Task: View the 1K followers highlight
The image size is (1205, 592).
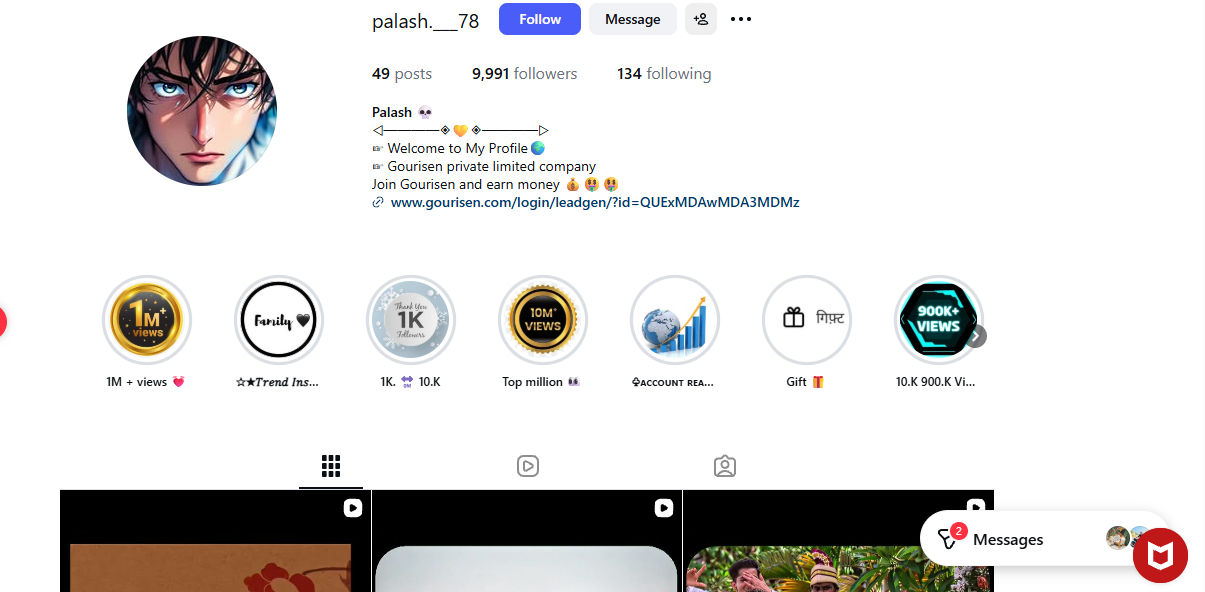Action: (411, 320)
